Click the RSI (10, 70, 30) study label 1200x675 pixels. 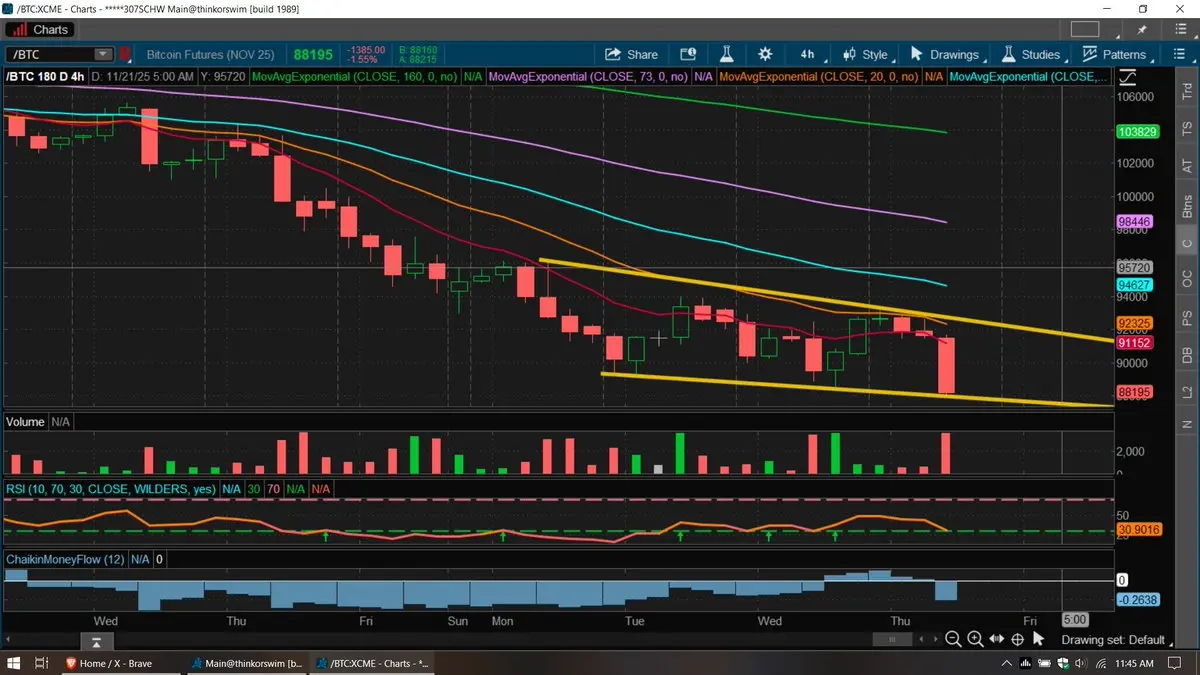click(110, 488)
